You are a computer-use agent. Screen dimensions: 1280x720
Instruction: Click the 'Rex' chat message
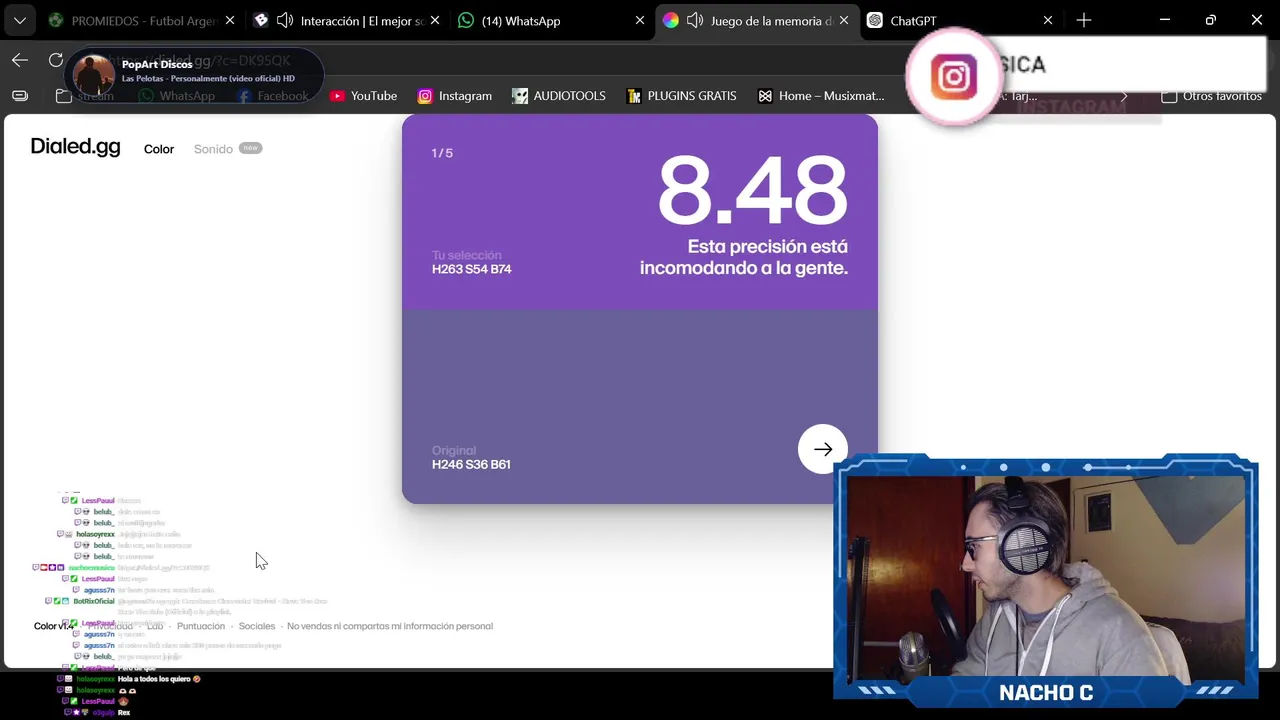pos(124,713)
